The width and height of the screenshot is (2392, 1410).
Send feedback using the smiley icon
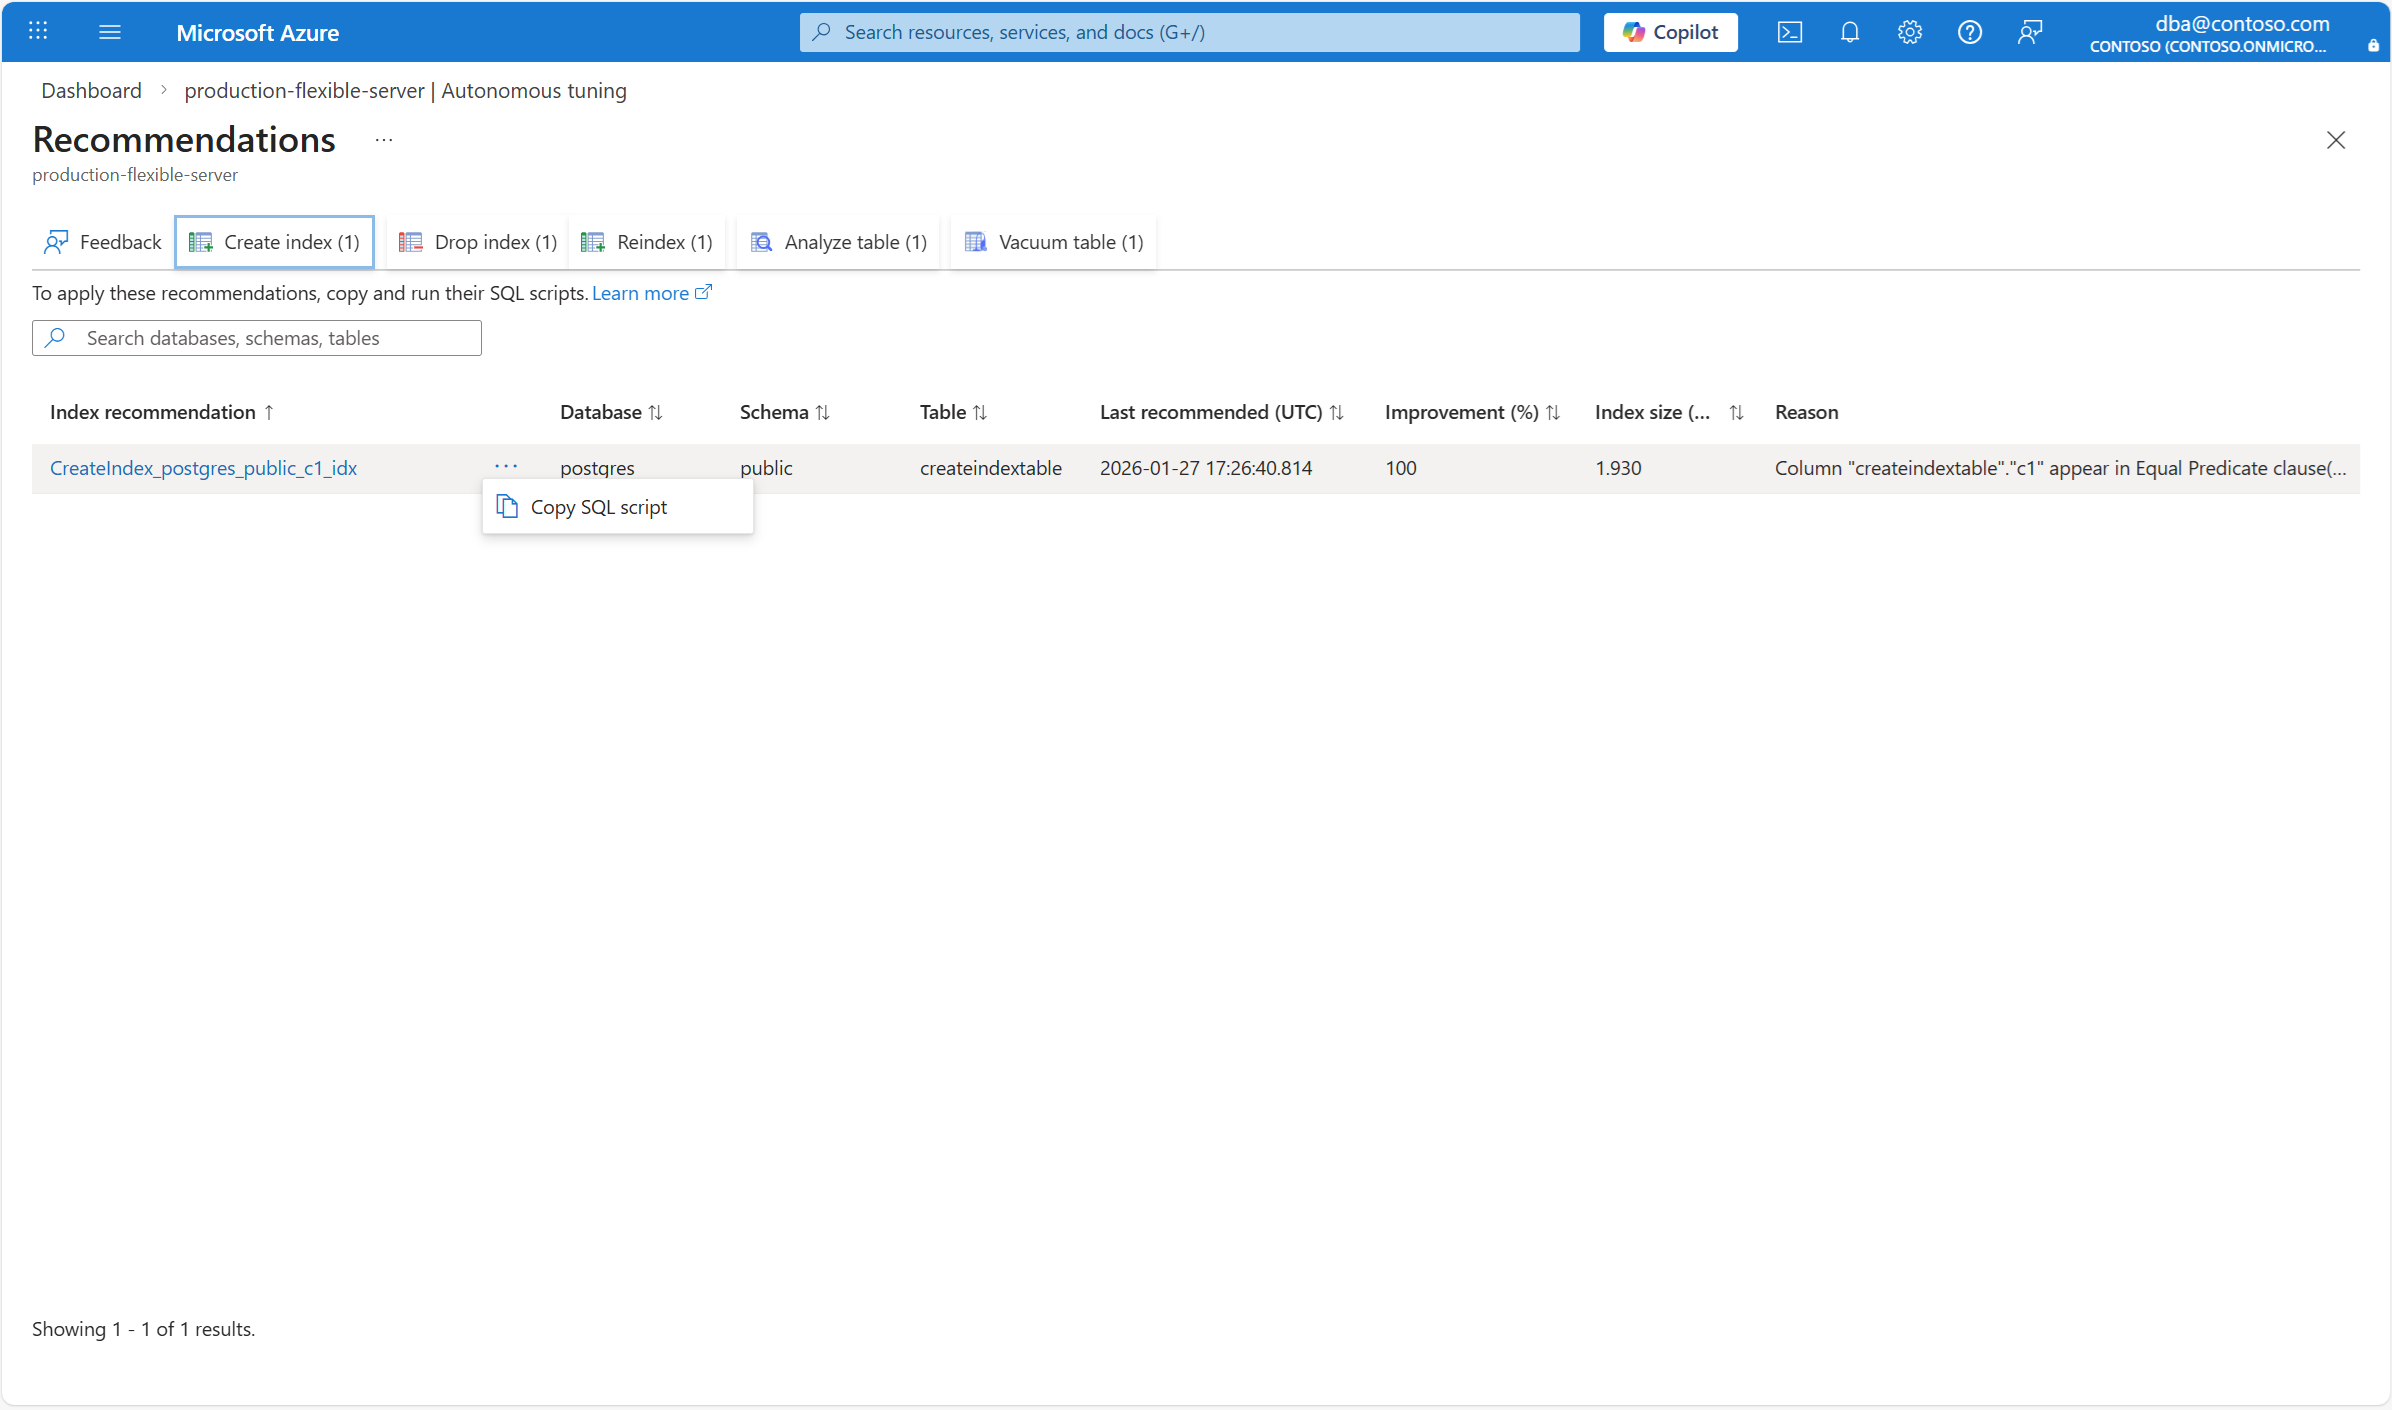[x=2030, y=31]
